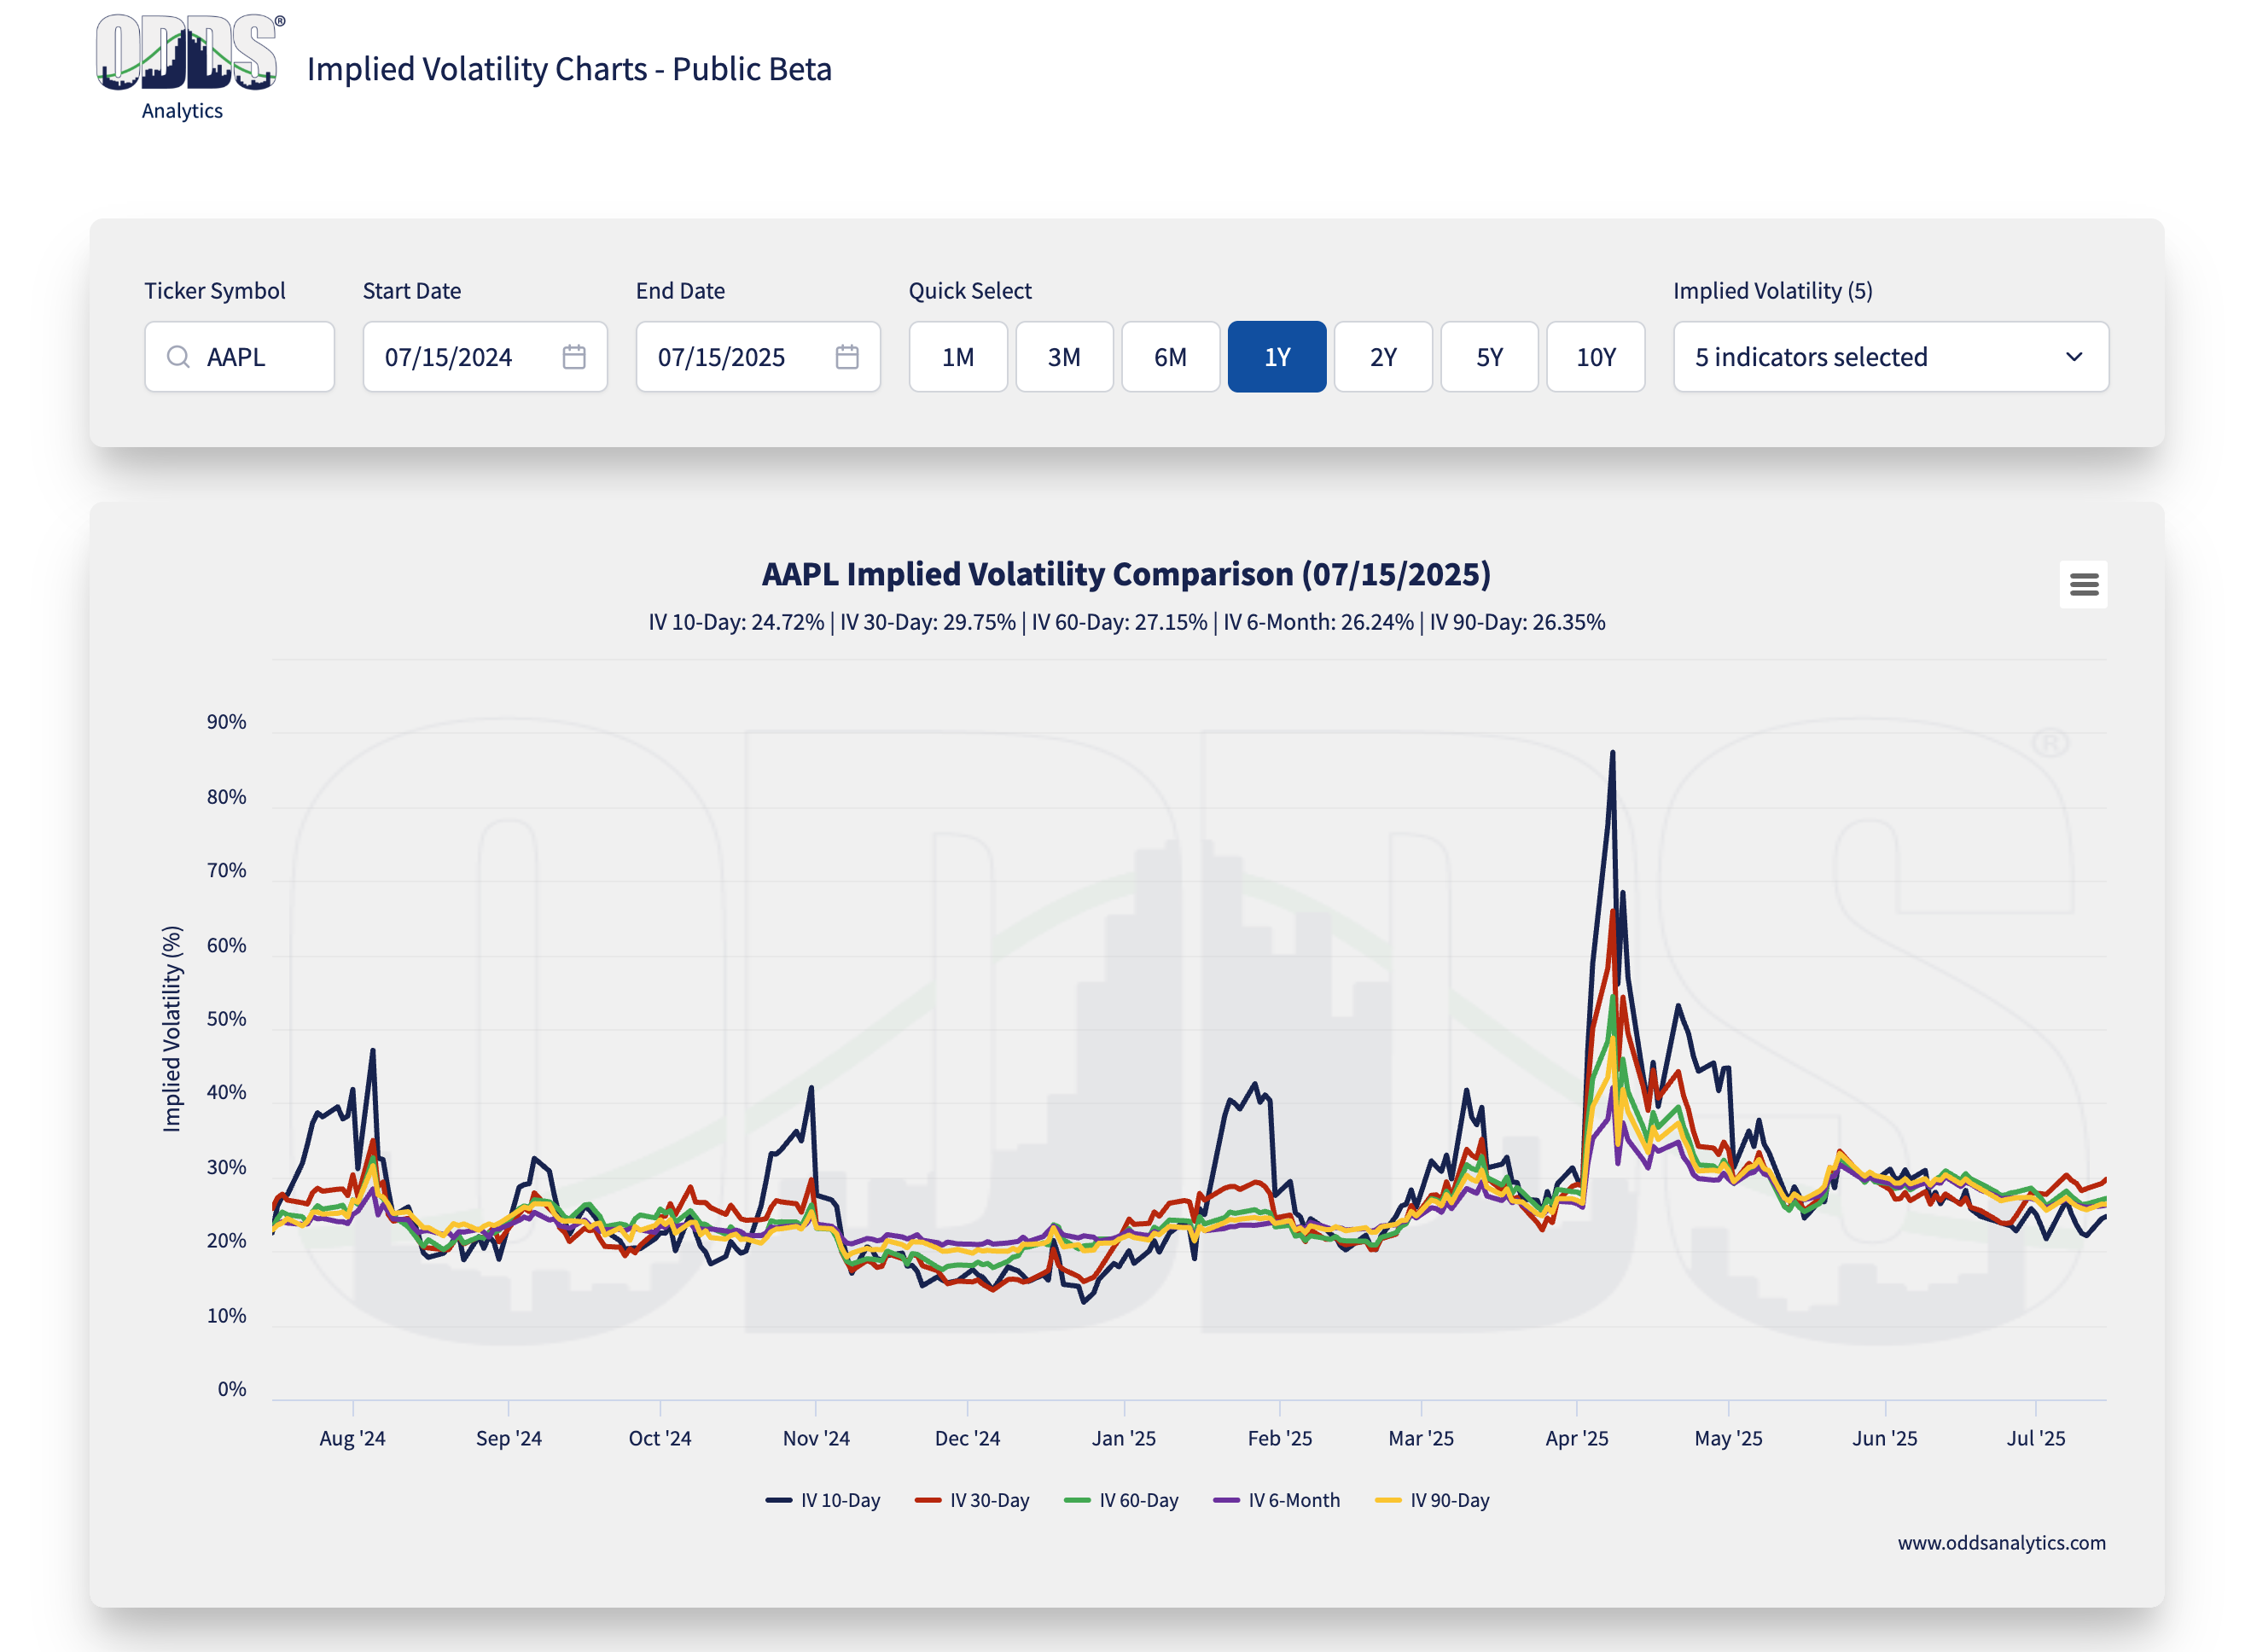This screenshot has width=2251, height=1652.
Task: Click the 'Quick Select' label
Action: (969, 291)
